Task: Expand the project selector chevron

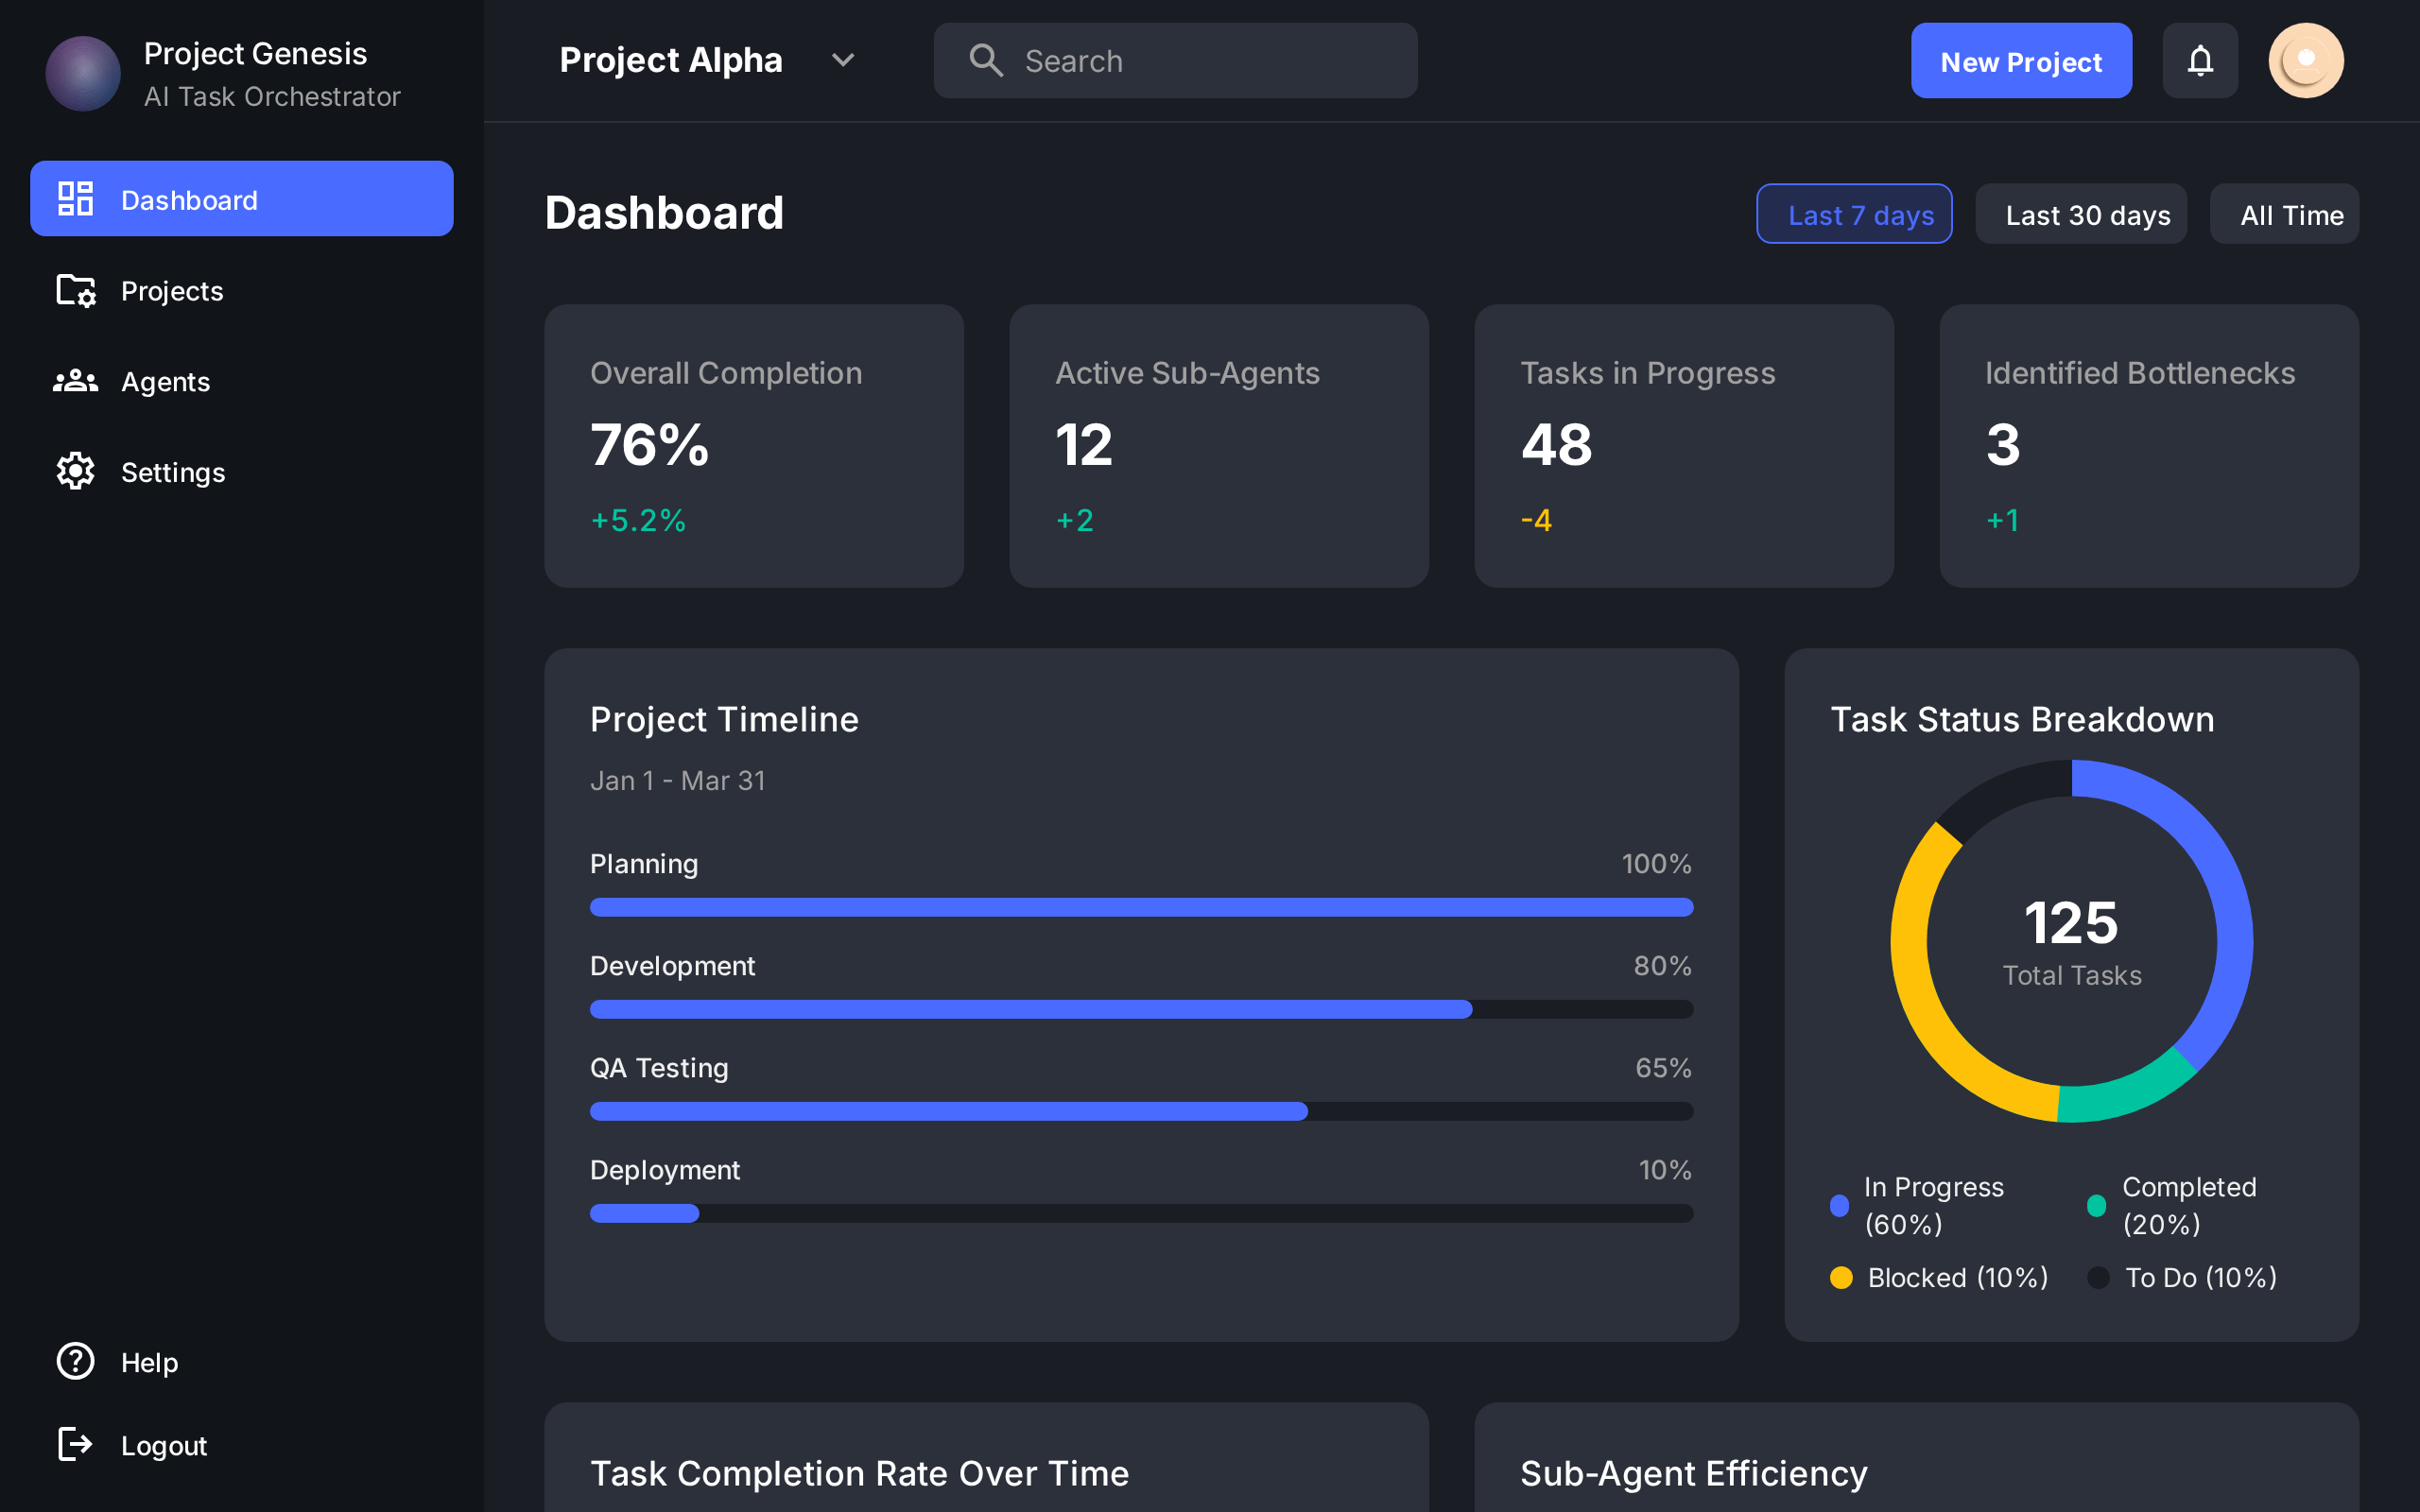Action: [x=843, y=60]
